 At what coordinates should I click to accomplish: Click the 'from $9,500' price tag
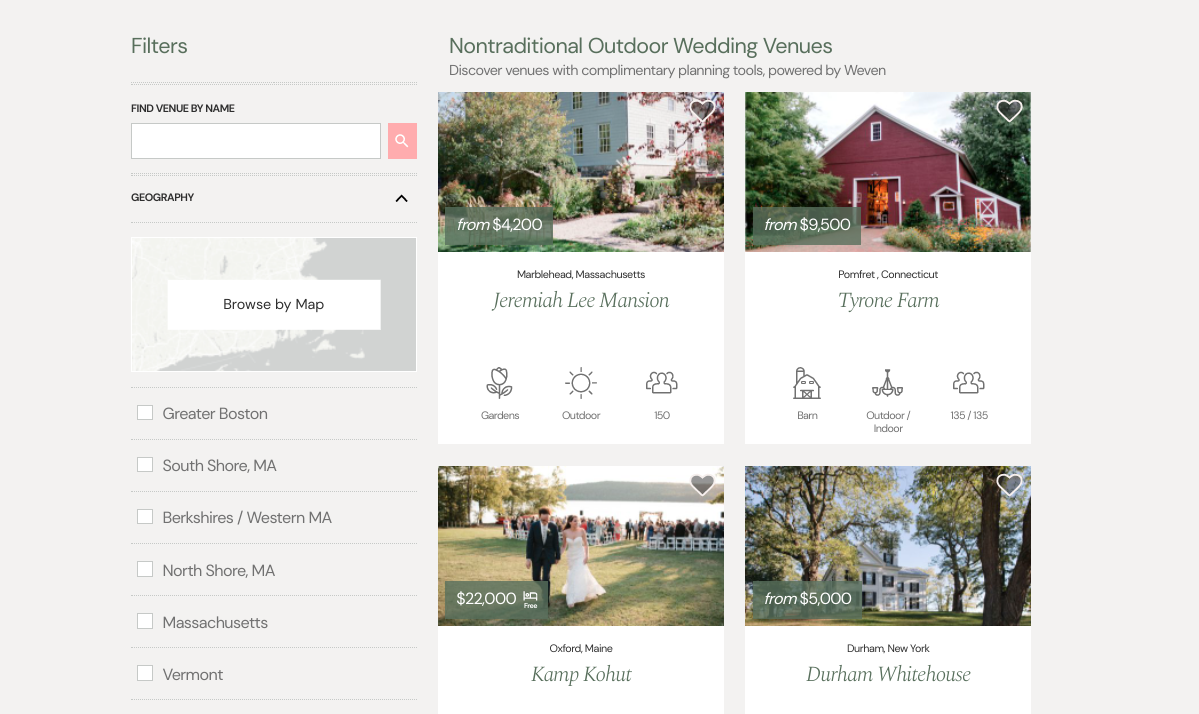[807, 226]
